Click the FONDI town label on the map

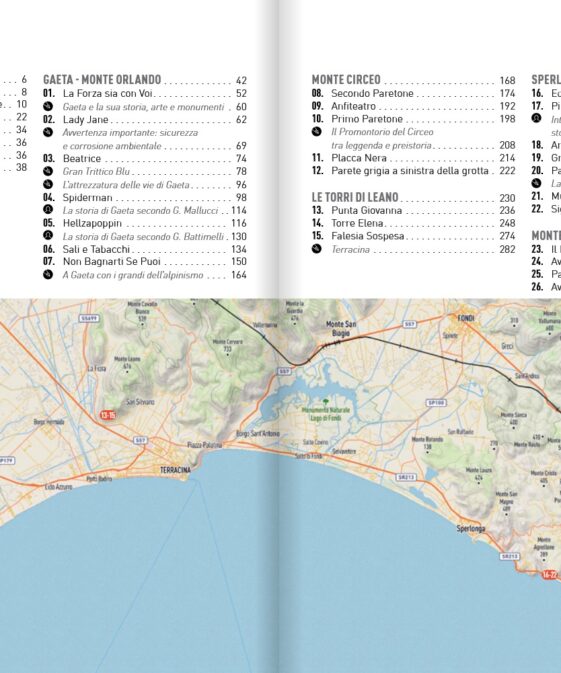click(465, 318)
